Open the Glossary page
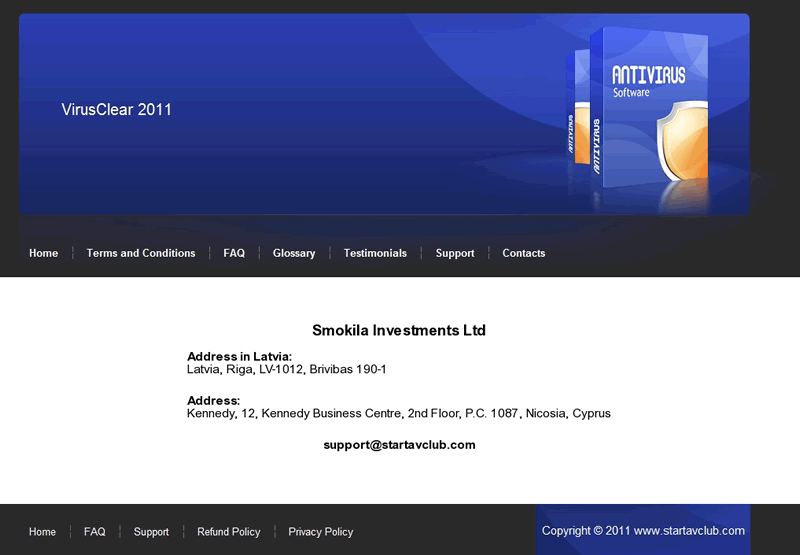 [294, 253]
